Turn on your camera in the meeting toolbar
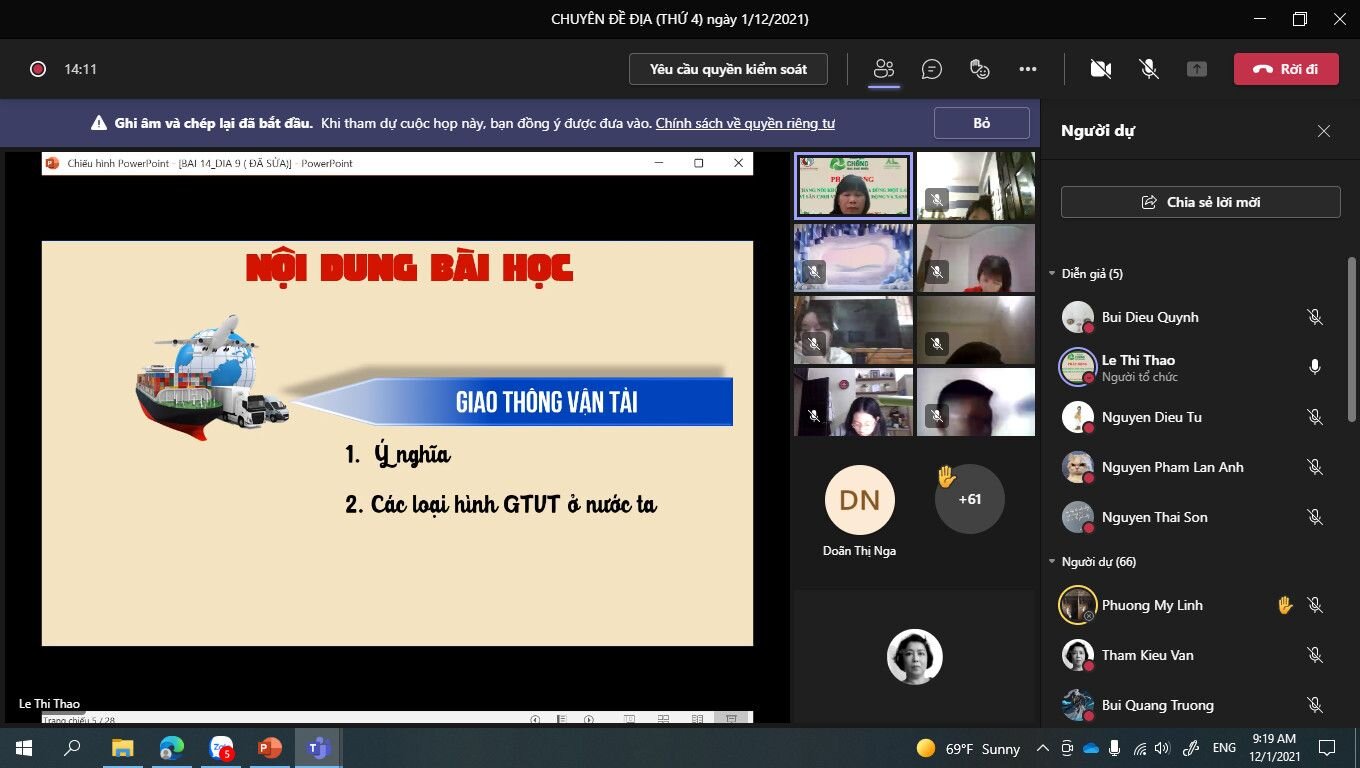 pyautogui.click(x=1100, y=69)
